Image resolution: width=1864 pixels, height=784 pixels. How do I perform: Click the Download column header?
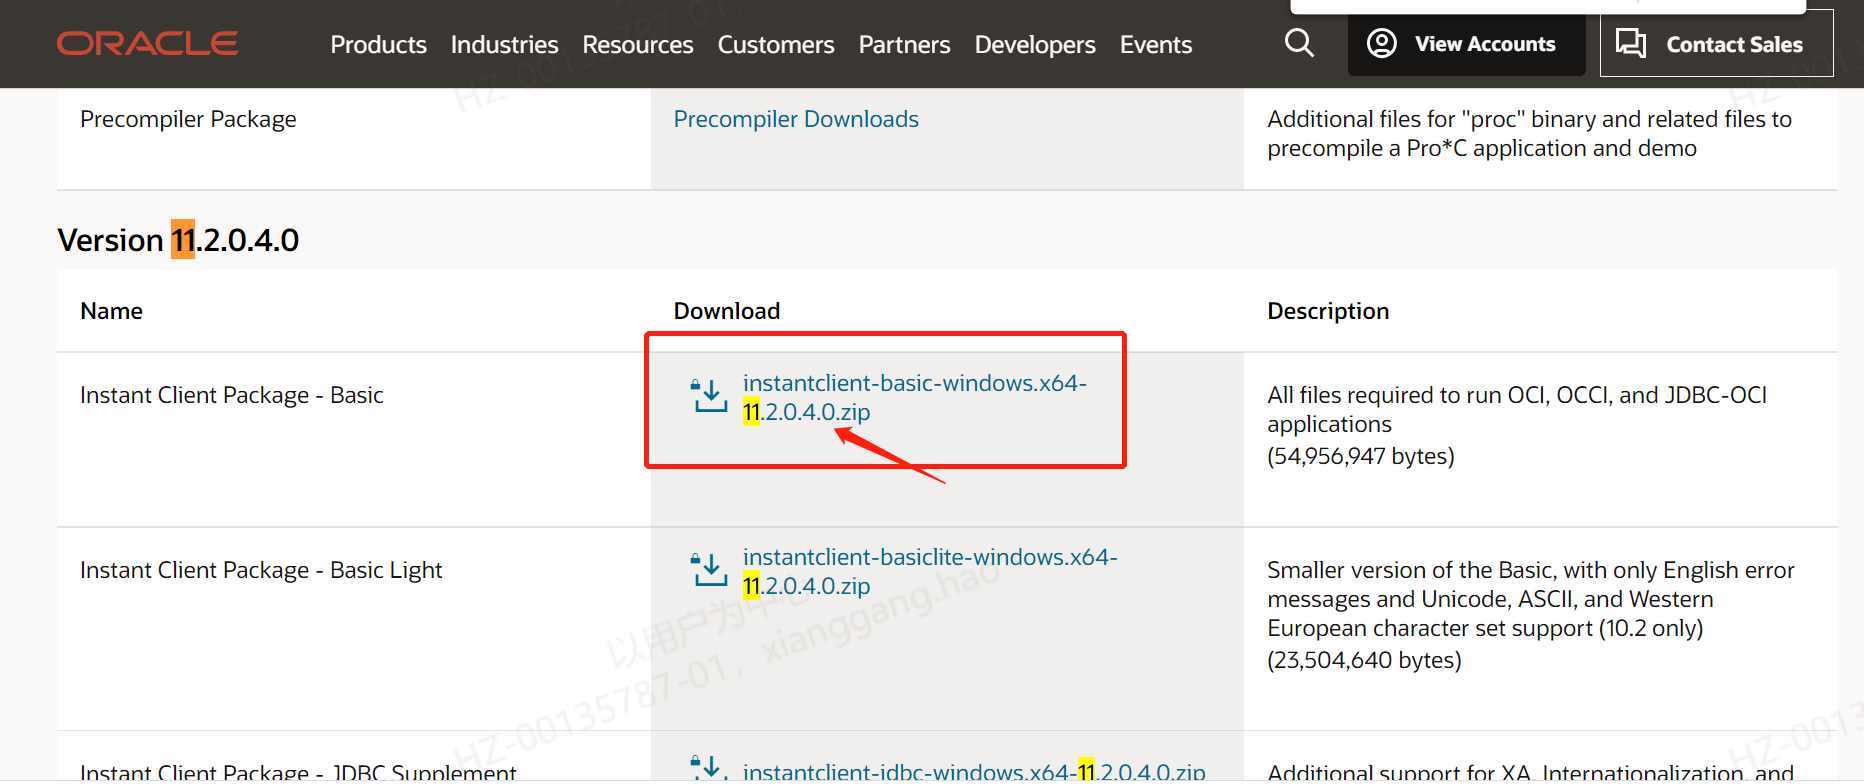point(726,311)
